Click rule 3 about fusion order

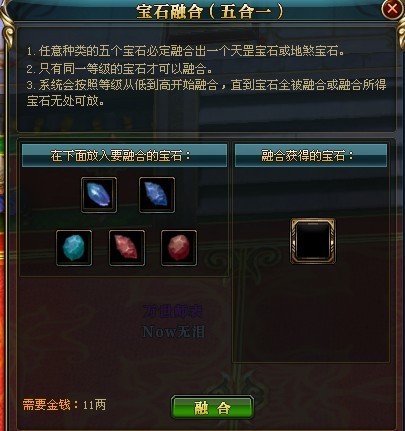tap(207, 92)
